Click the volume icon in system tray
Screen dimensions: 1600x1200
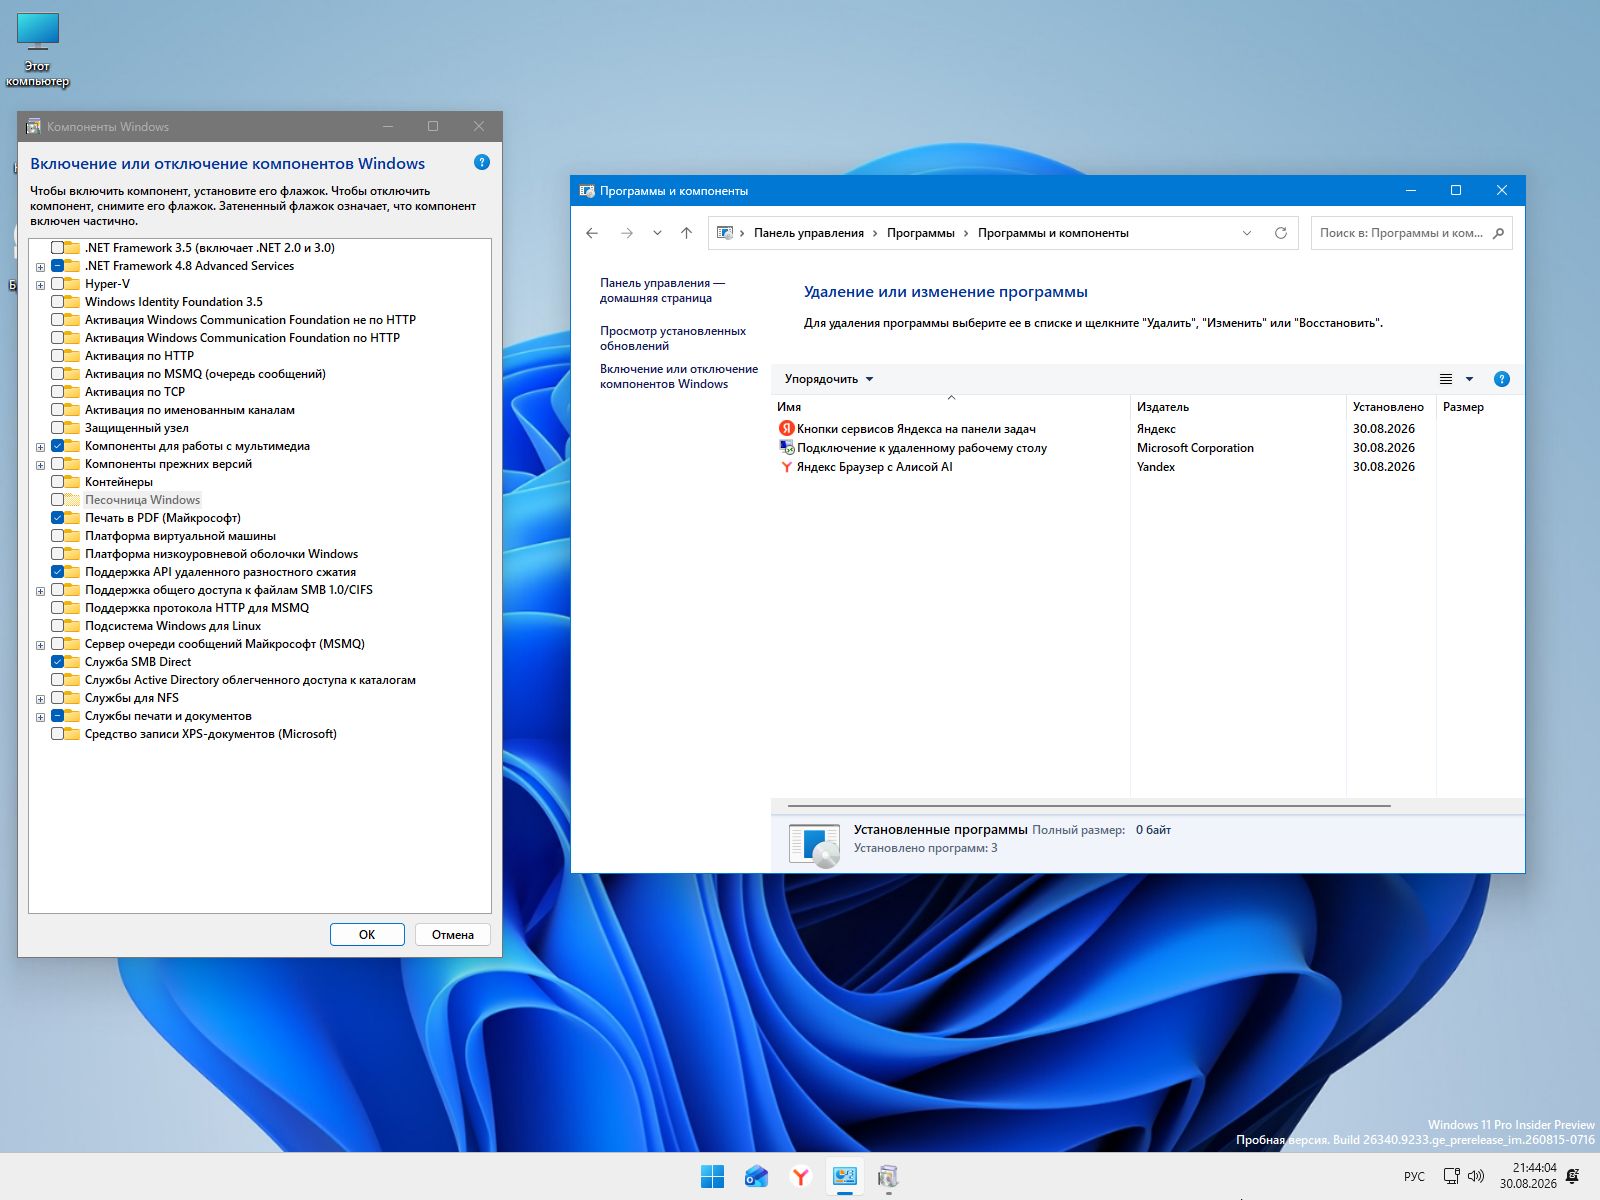click(x=1476, y=1176)
